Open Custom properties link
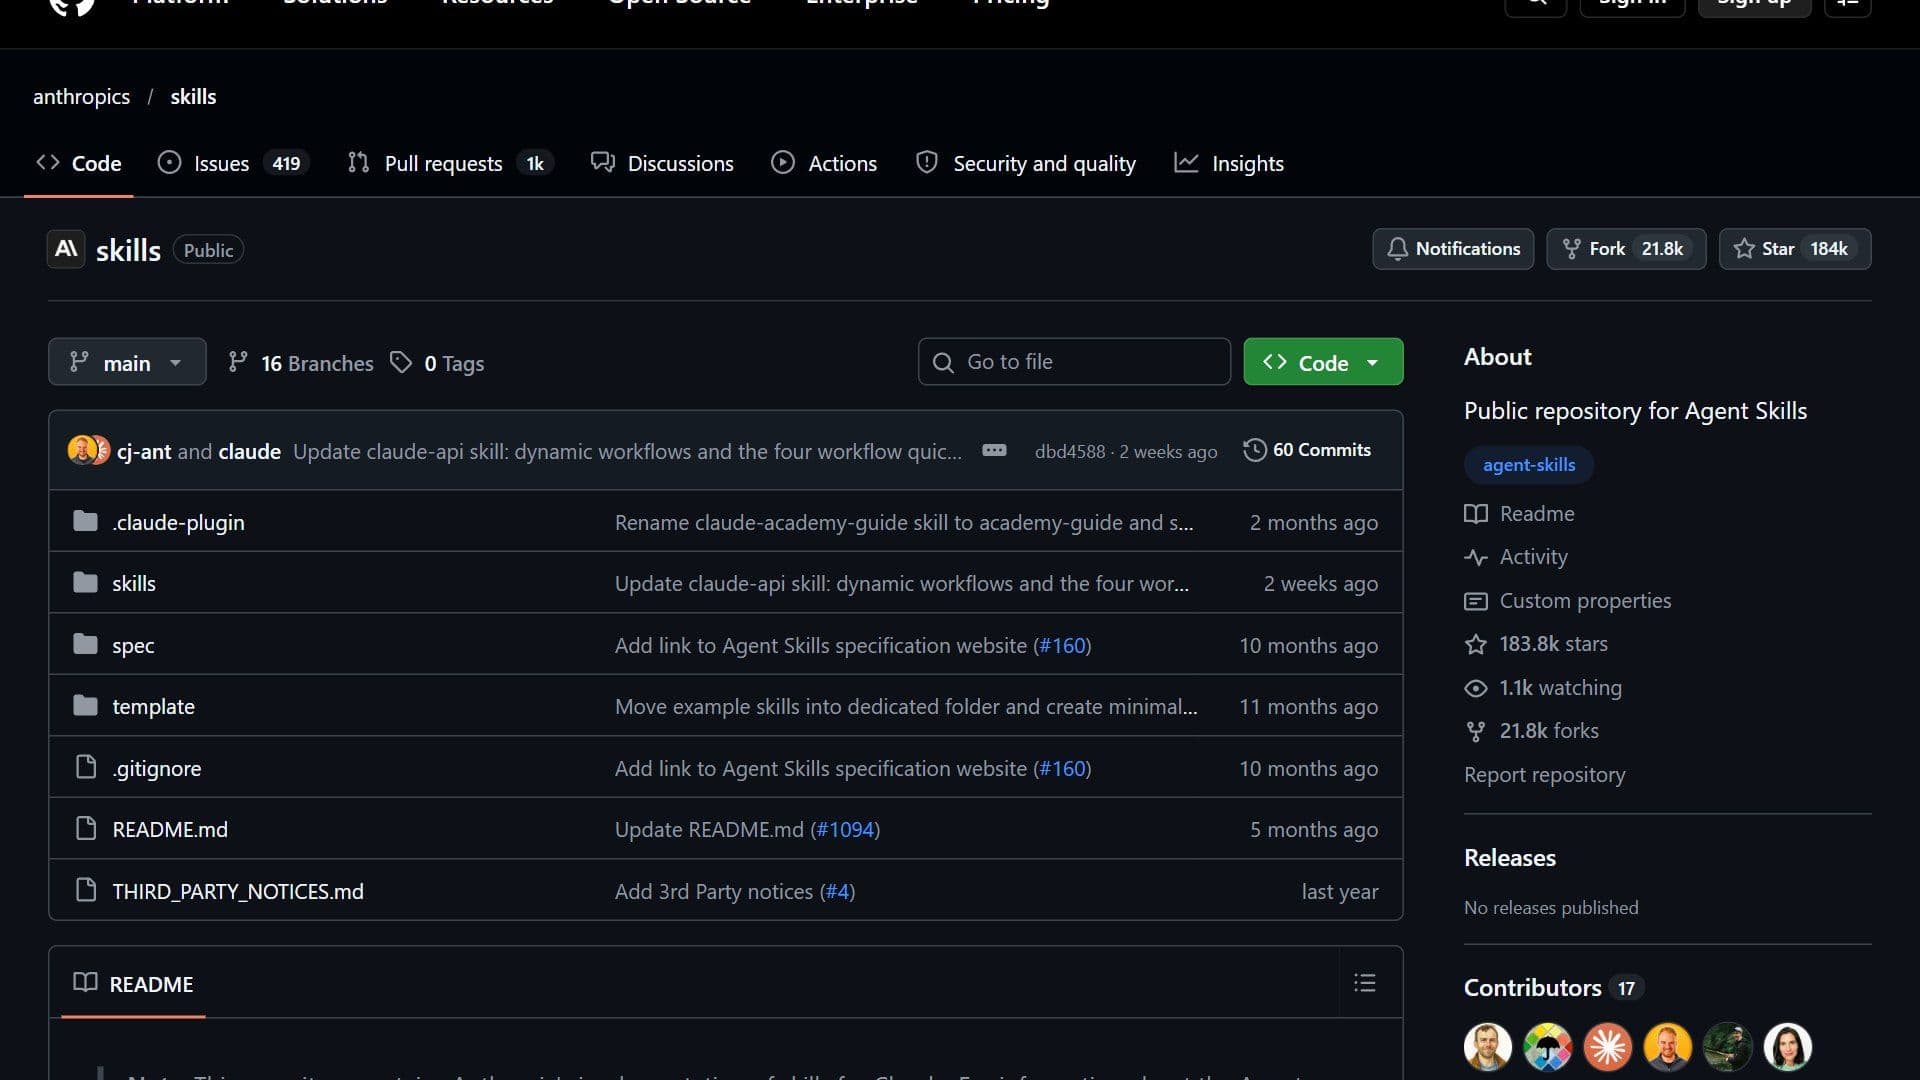The width and height of the screenshot is (1920, 1080). coord(1567,601)
